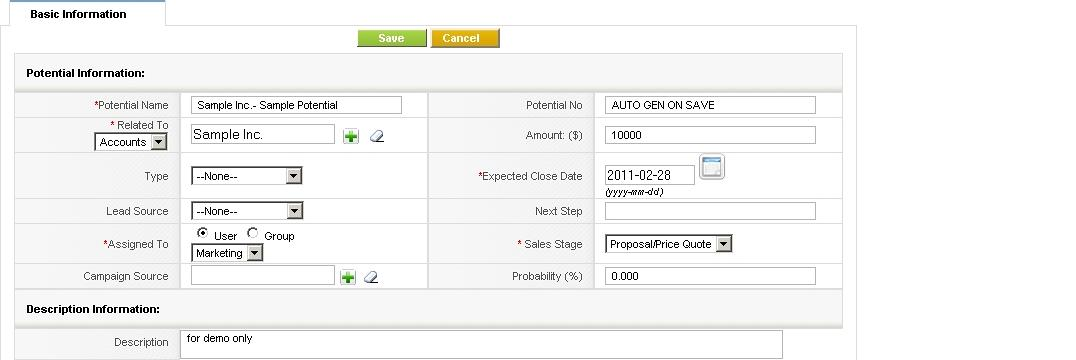Screen dimensions: 1076x360
Task: Click the Type label
Action: (x=156, y=176)
